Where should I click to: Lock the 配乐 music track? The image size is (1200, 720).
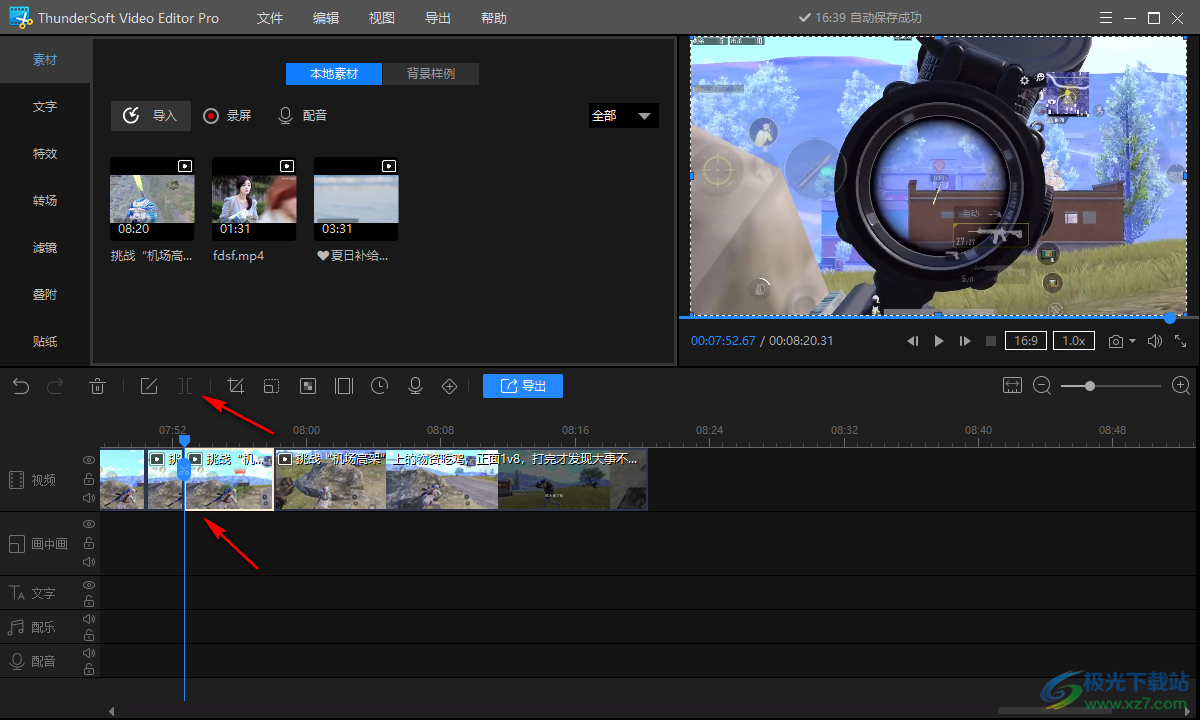pyautogui.click(x=89, y=635)
